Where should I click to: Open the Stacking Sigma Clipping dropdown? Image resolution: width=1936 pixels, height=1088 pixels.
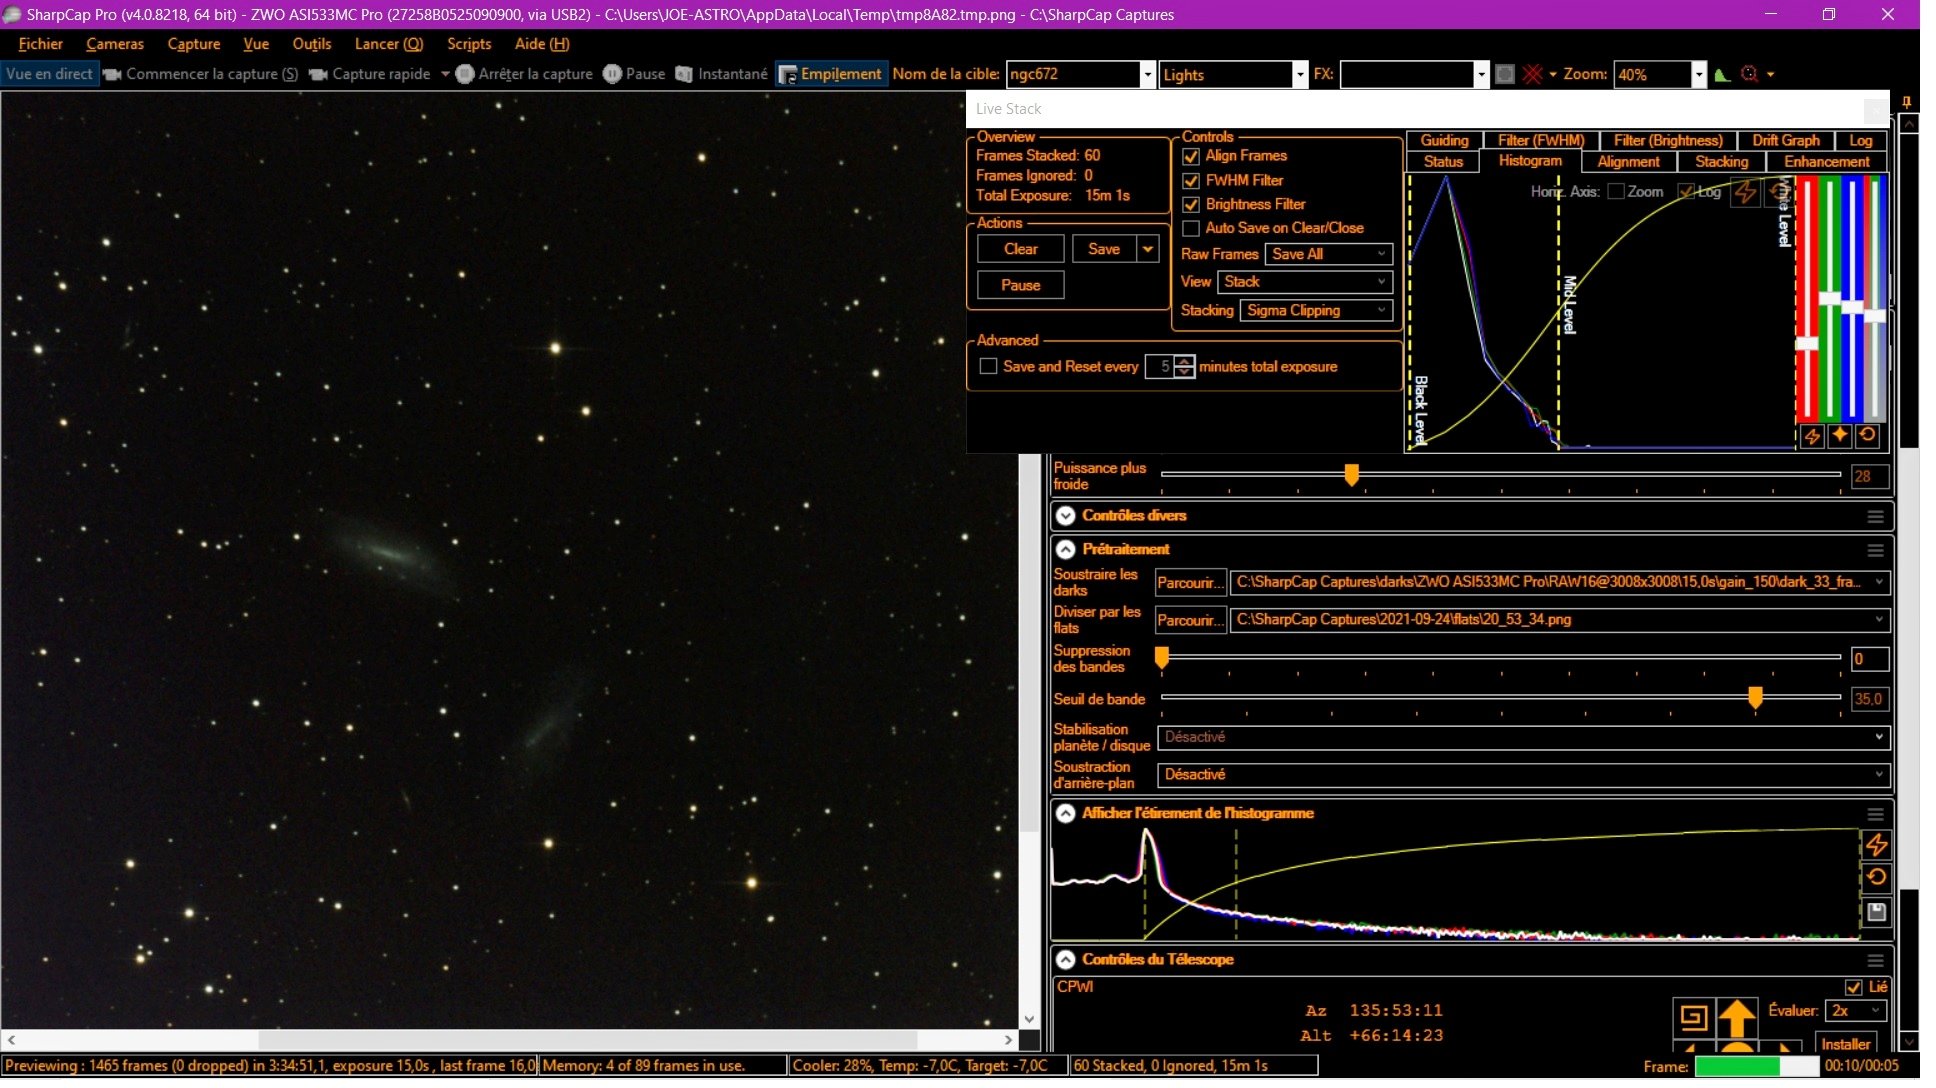pos(1316,311)
